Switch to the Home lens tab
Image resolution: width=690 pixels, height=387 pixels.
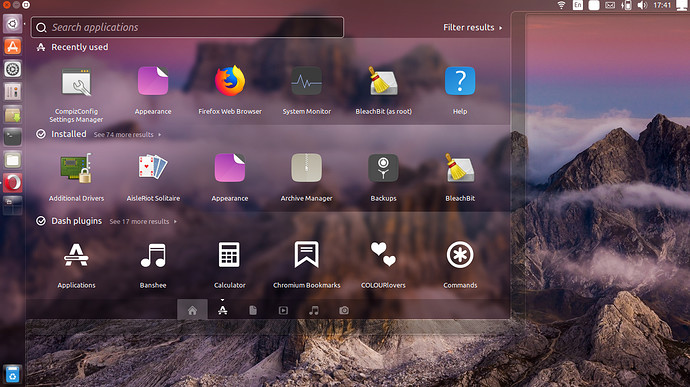[192, 310]
